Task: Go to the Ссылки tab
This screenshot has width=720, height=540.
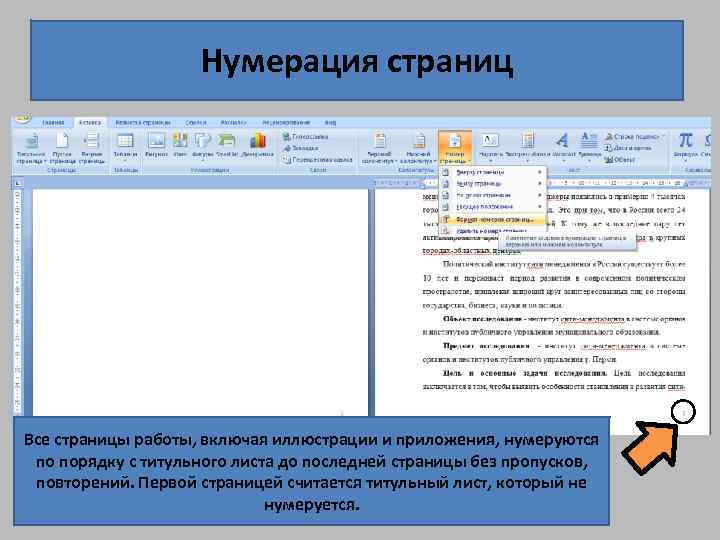Action: click(x=195, y=123)
